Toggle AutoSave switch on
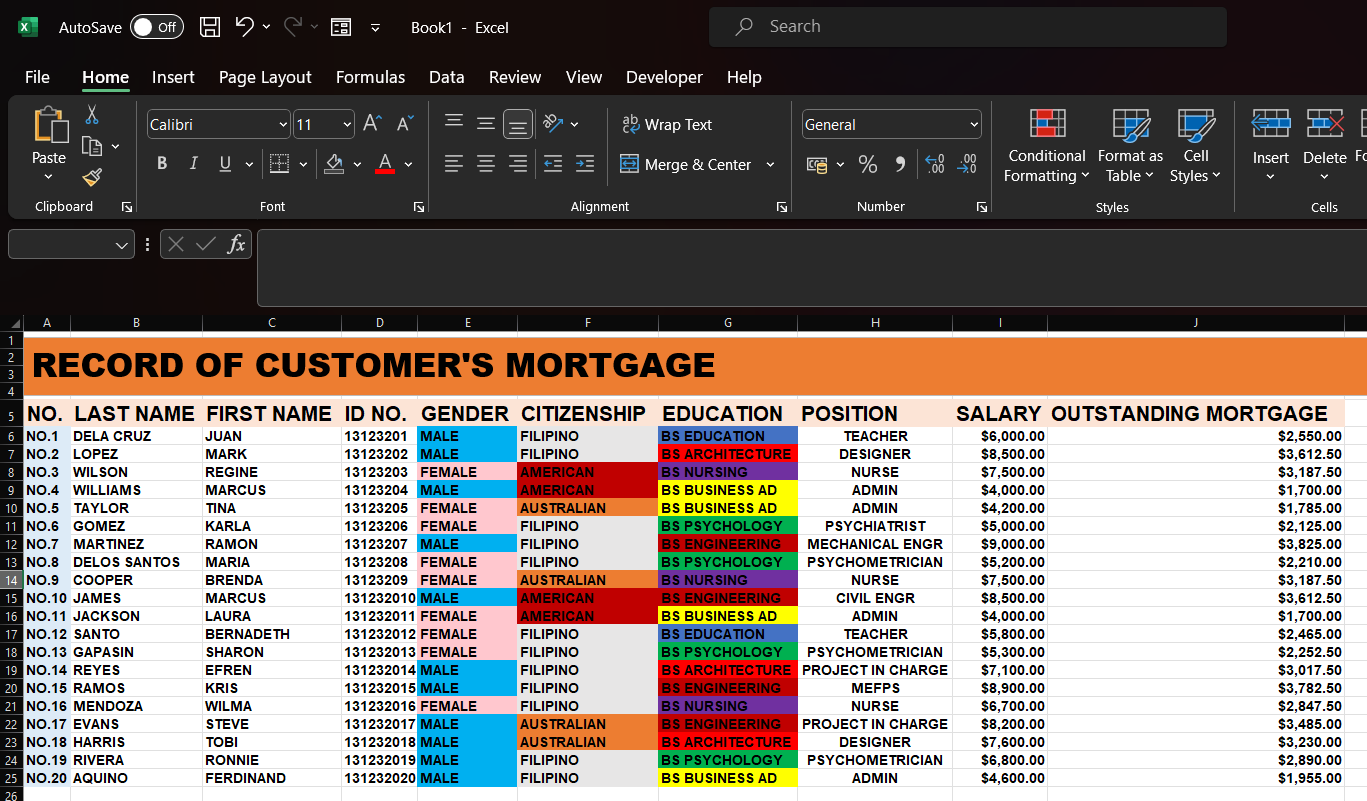 click(156, 27)
